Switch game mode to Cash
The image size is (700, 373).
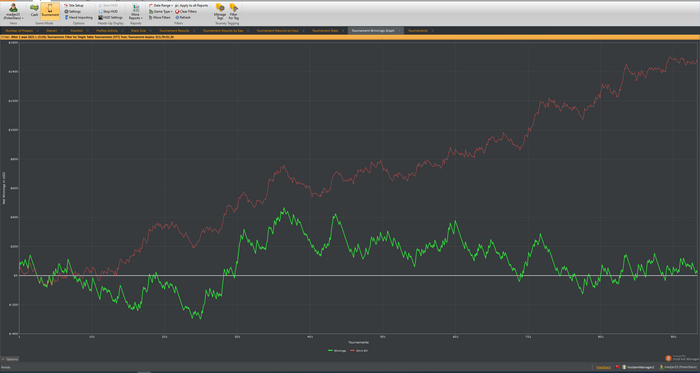(34, 11)
